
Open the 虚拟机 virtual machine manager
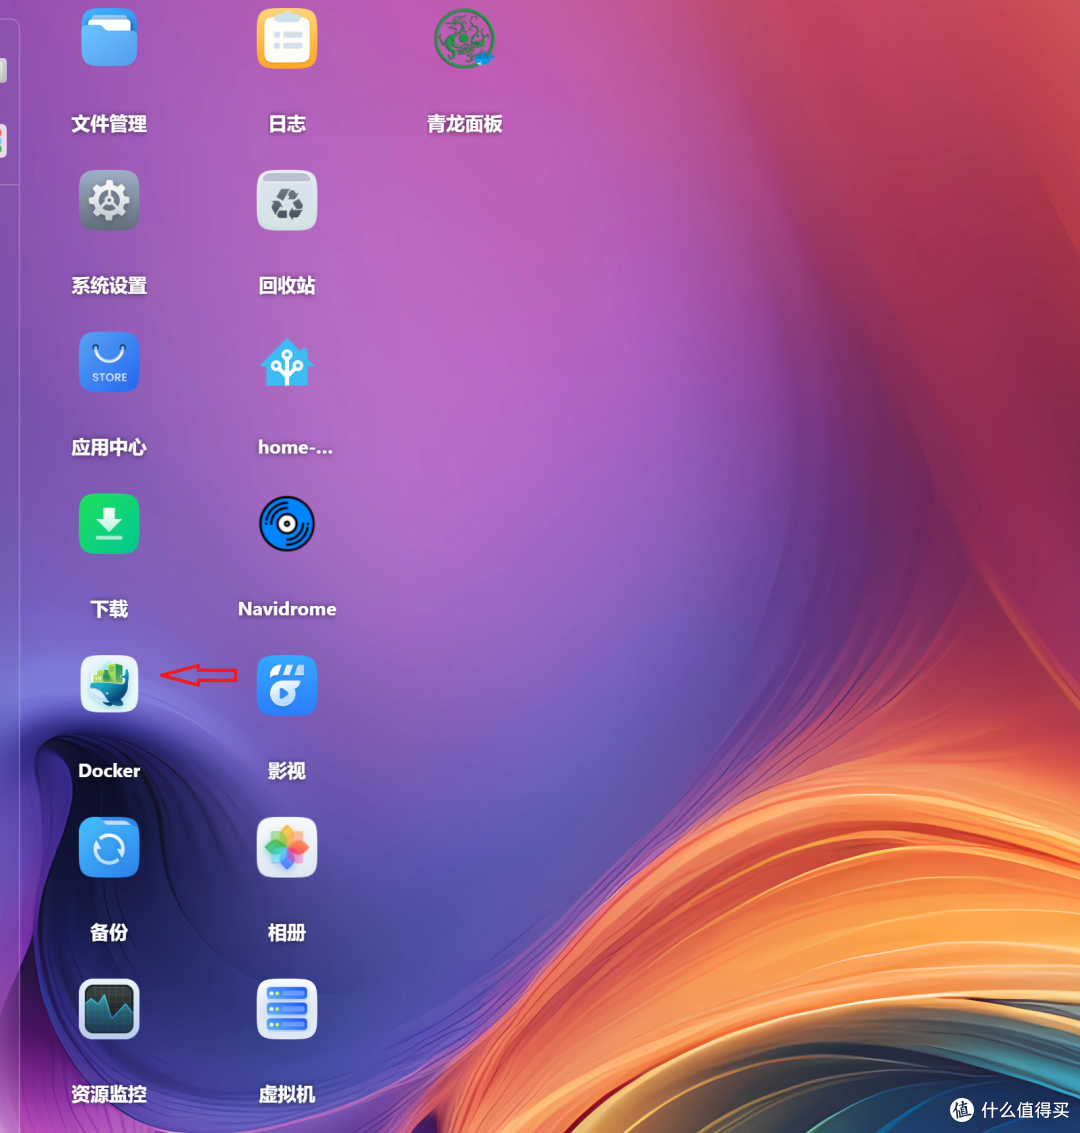(287, 1008)
